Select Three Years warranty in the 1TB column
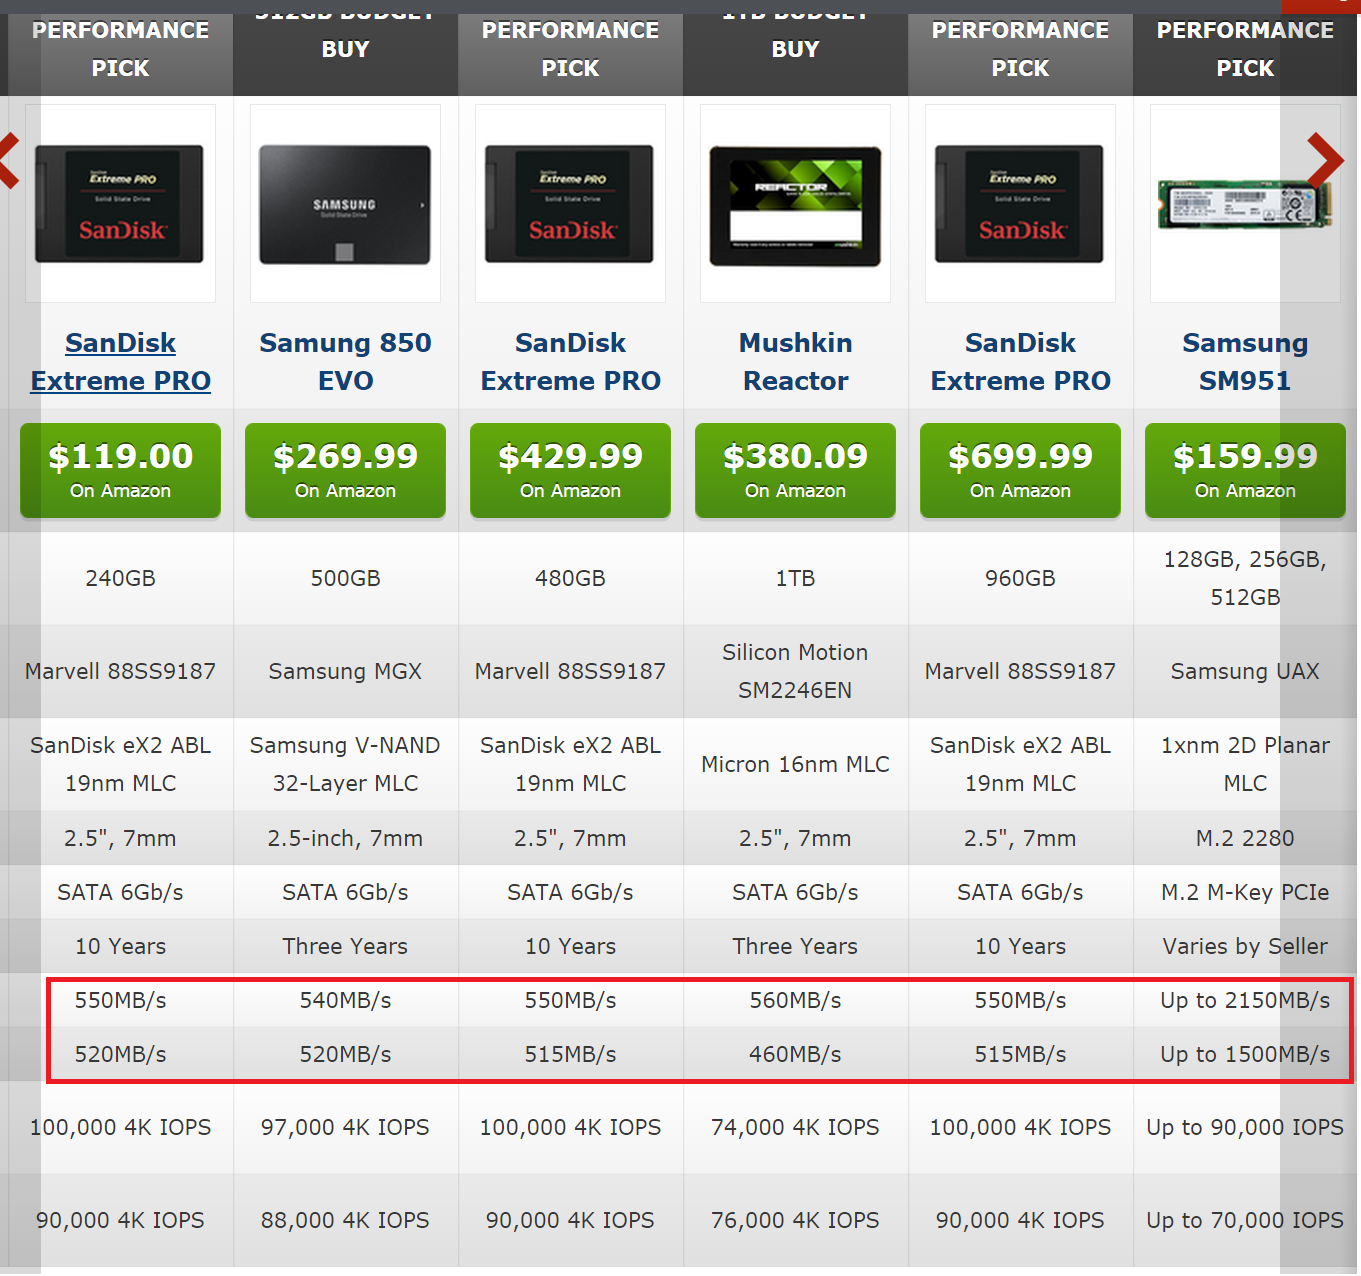 point(795,946)
